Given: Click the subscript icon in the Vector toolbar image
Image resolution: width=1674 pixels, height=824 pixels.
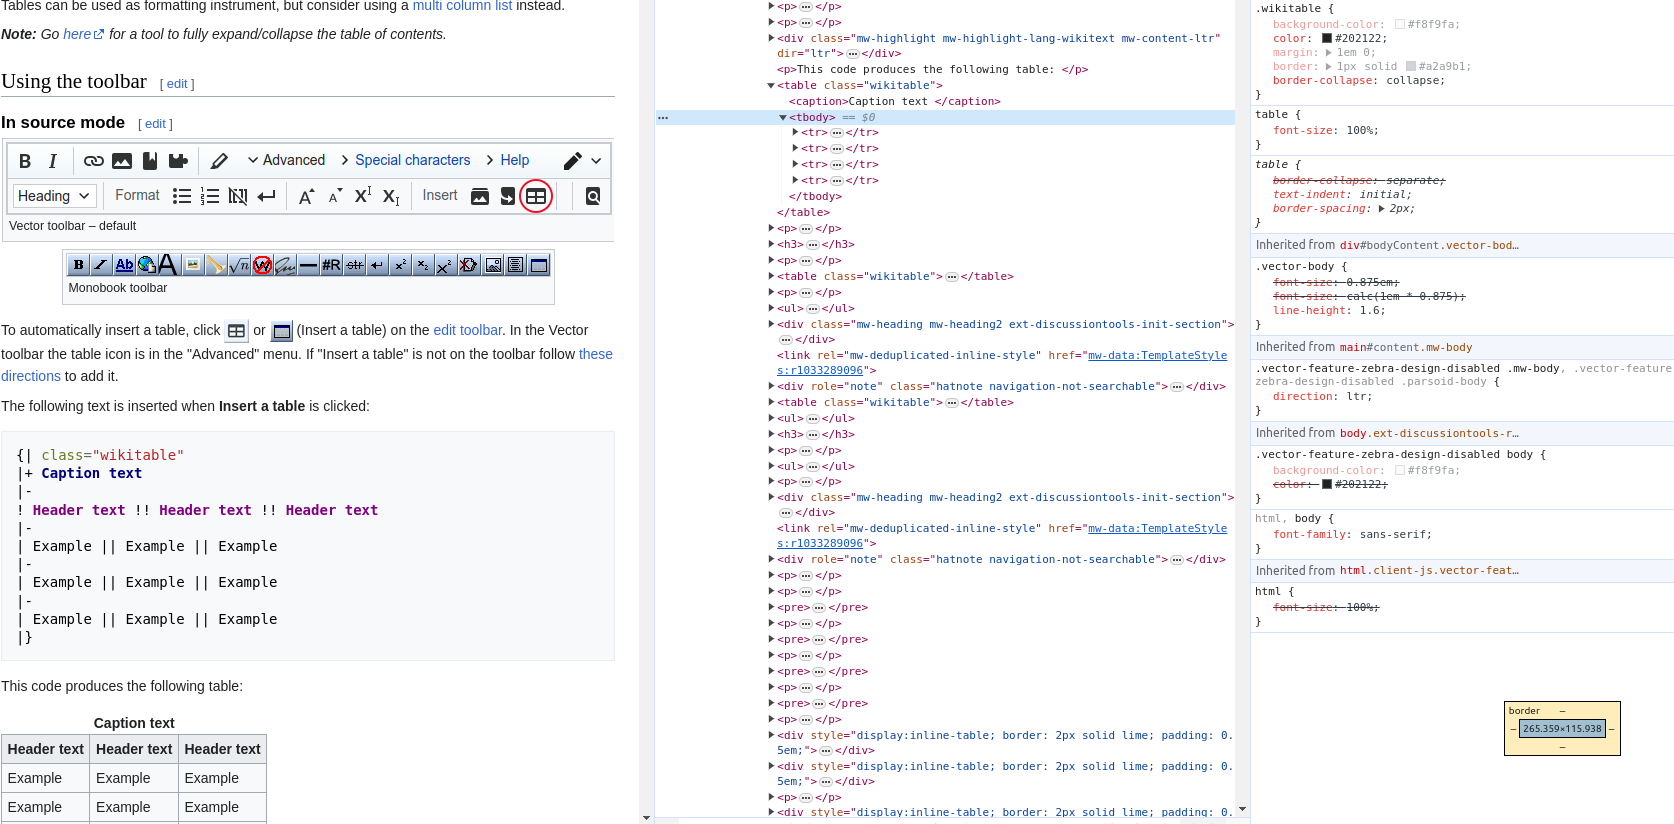Looking at the screenshot, I should pyautogui.click(x=391, y=197).
